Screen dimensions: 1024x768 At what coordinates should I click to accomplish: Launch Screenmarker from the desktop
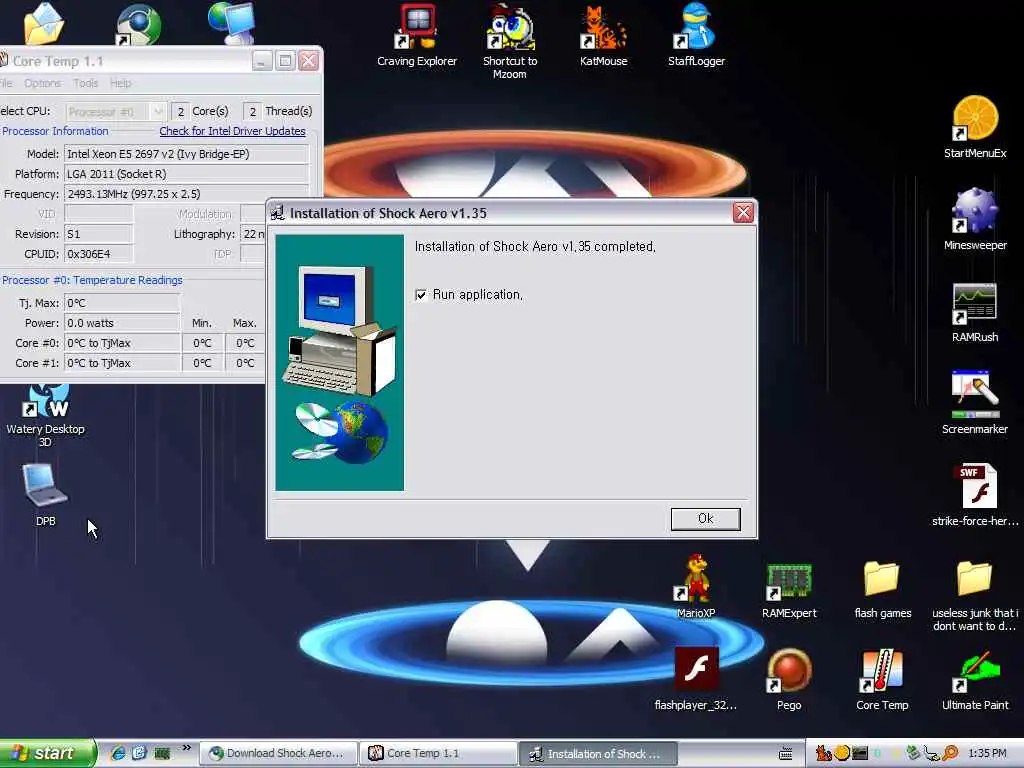coord(975,404)
